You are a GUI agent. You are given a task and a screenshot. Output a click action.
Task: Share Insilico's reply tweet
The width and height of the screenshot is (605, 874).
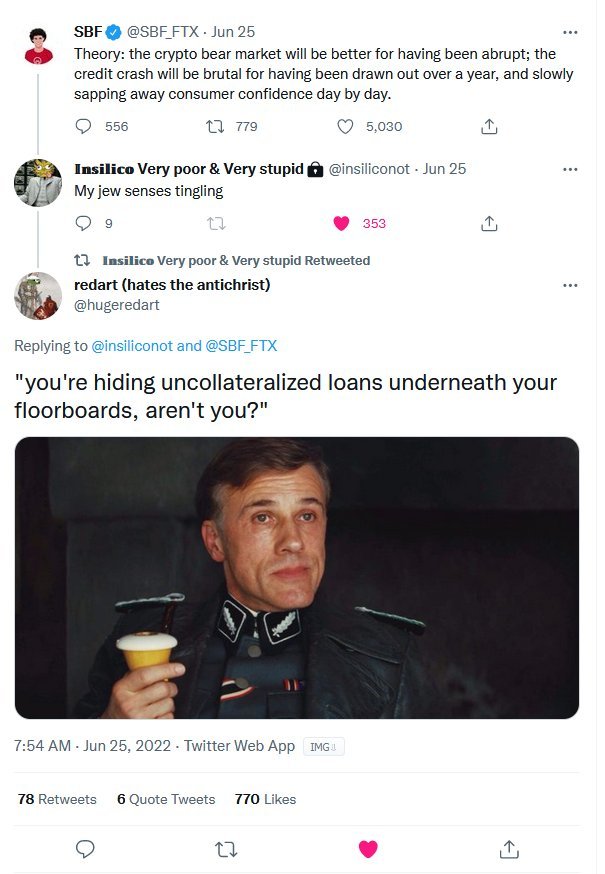(489, 223)
